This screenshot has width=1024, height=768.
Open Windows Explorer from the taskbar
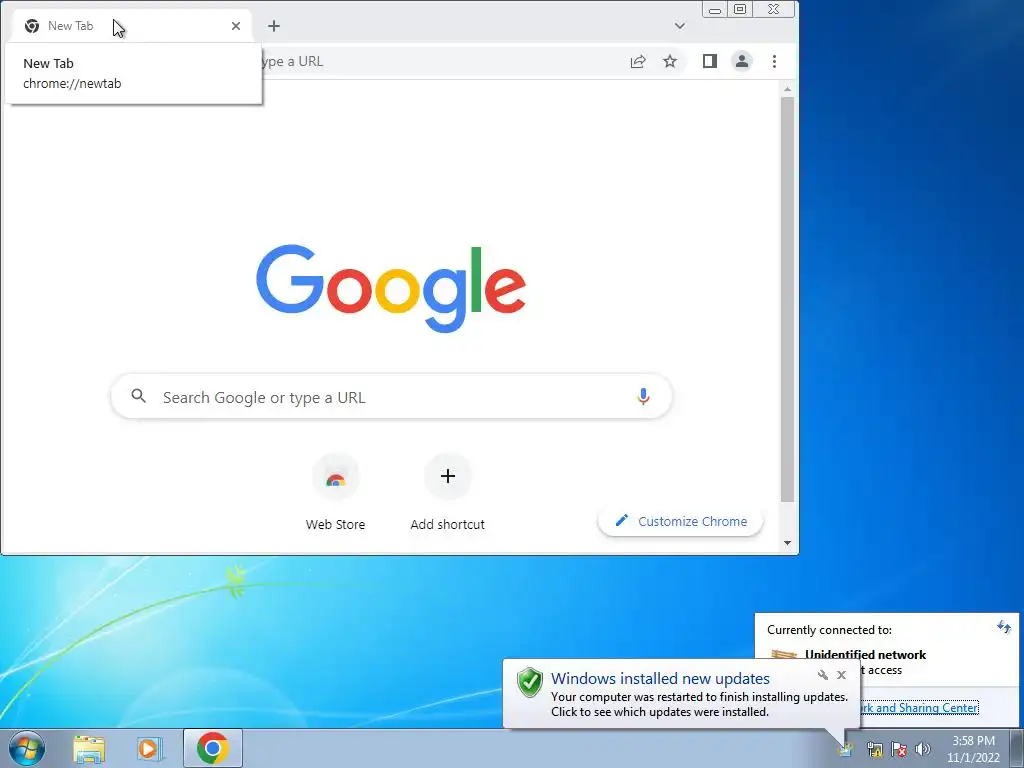[89, 749]
